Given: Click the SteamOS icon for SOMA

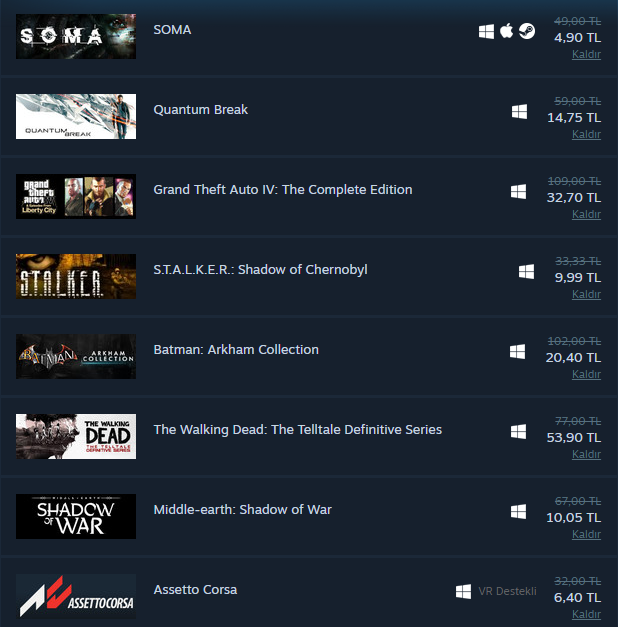Looking at the screenshot, I should [x=527, y=31].
